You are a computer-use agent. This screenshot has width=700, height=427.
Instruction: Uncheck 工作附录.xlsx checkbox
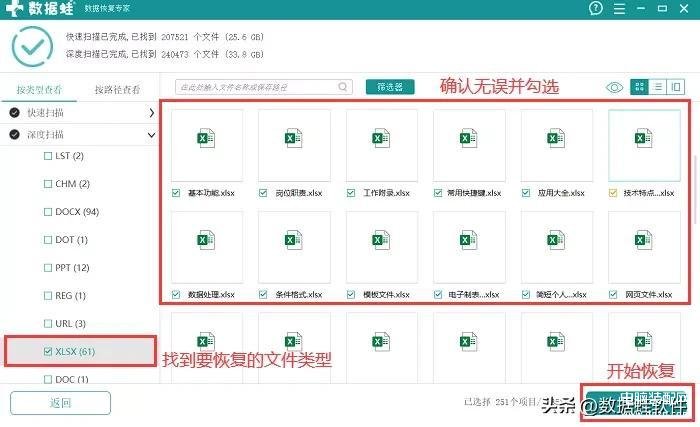point(351,193)
